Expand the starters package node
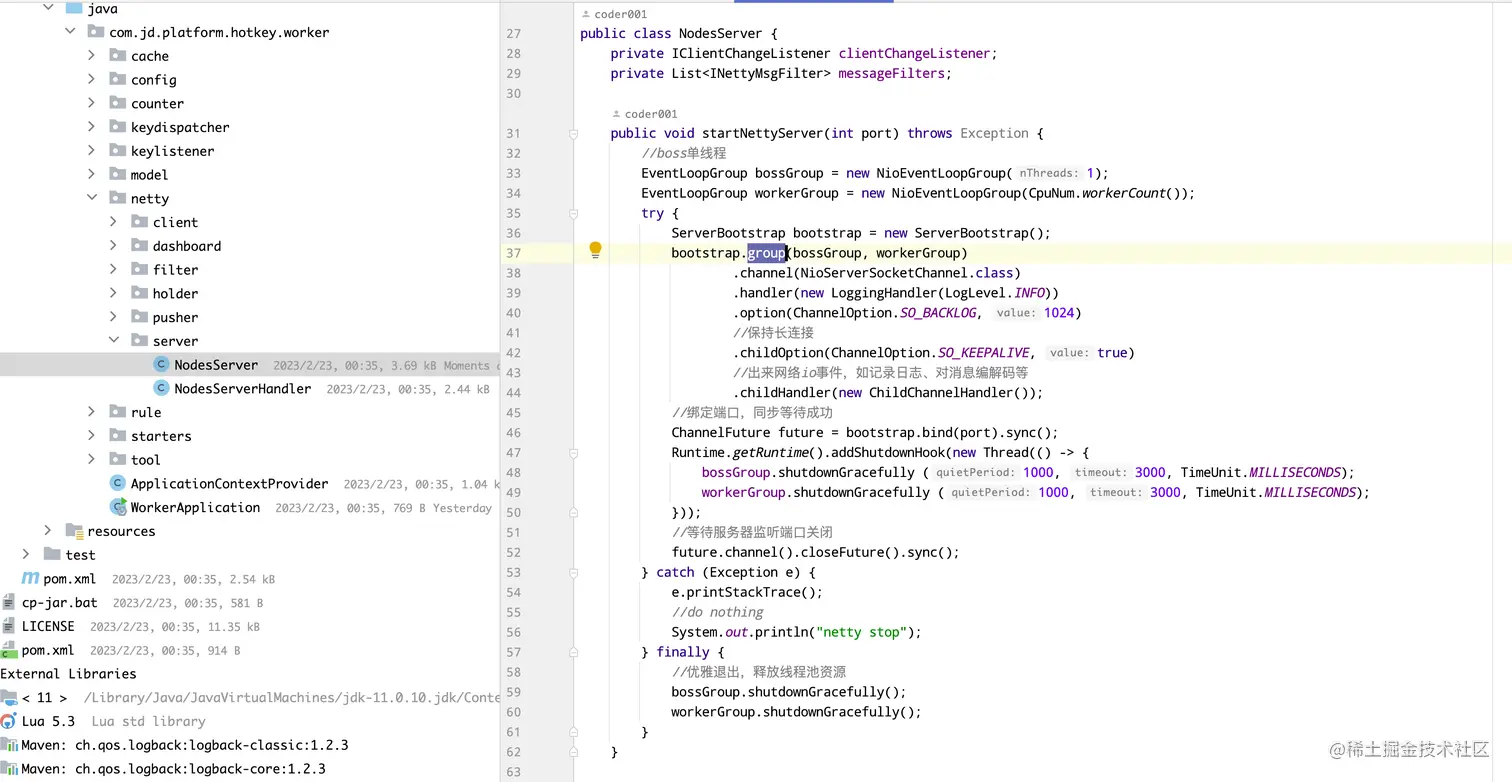The height and width of the screenshot is (782, 1512). 92,436
